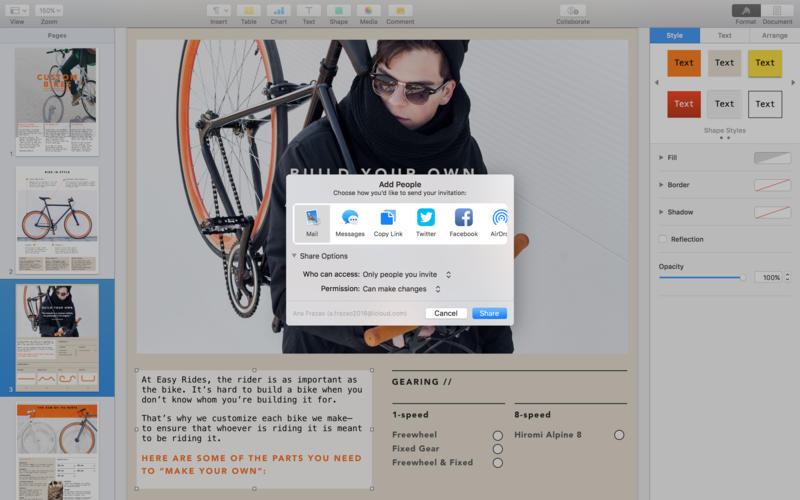Click the Cancel button
The image size is (800, 500).
[446, 313]
